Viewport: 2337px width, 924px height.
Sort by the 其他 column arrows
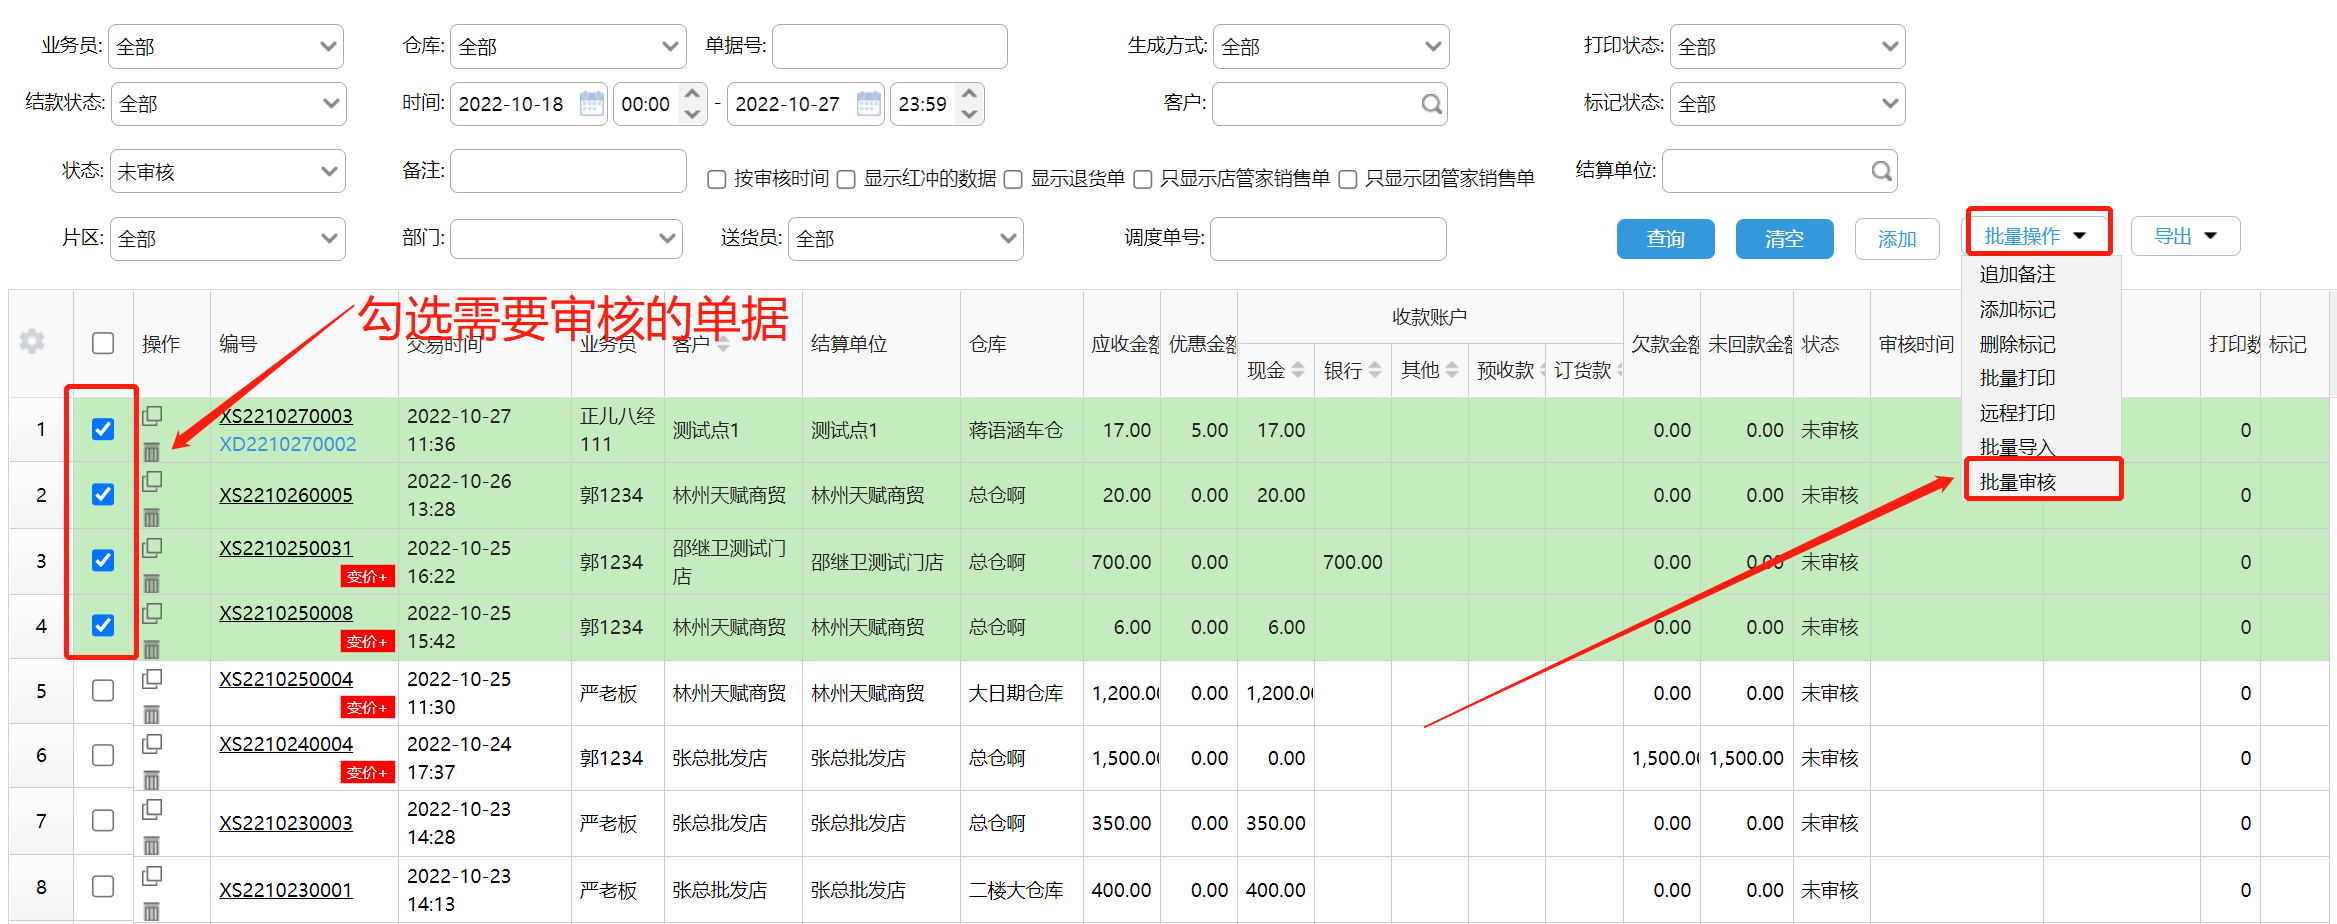pos(1452,370)
